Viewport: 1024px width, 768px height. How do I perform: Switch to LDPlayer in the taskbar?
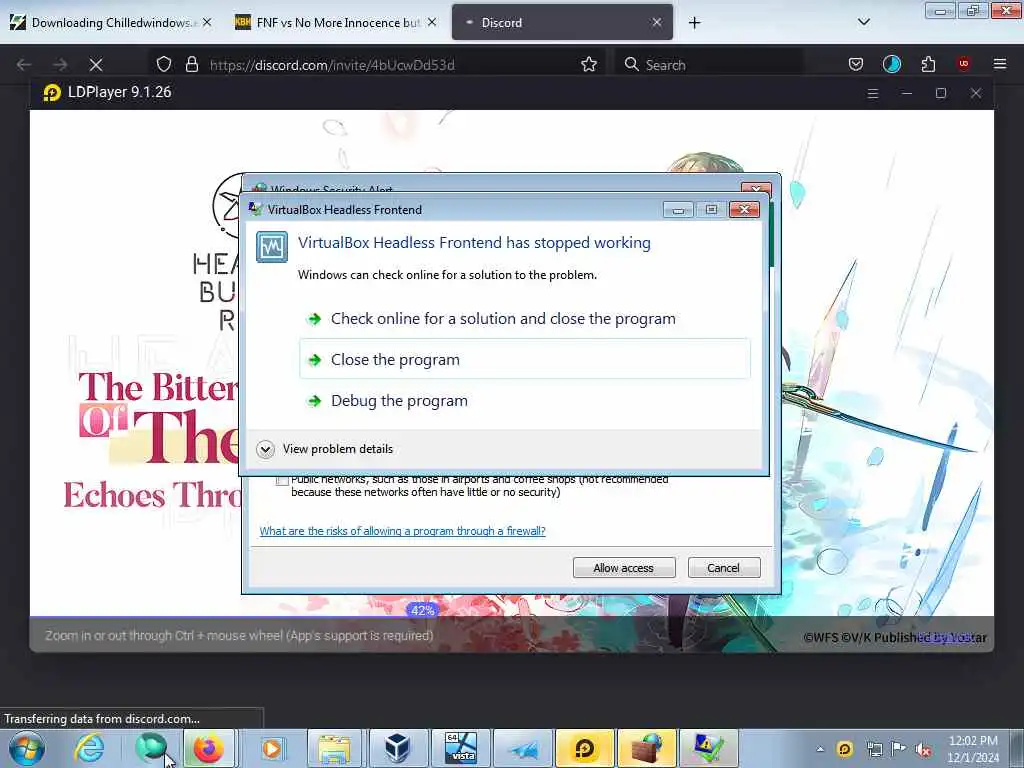click(584, 748)
